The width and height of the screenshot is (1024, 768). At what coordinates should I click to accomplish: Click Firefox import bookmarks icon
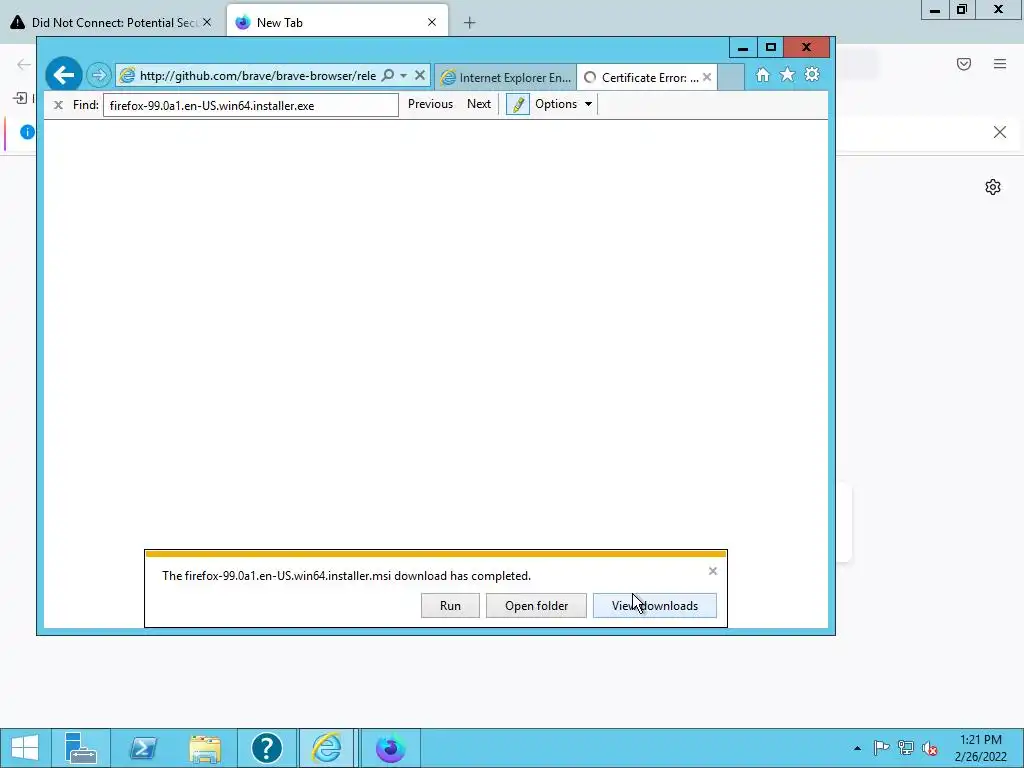pos(20,98)
